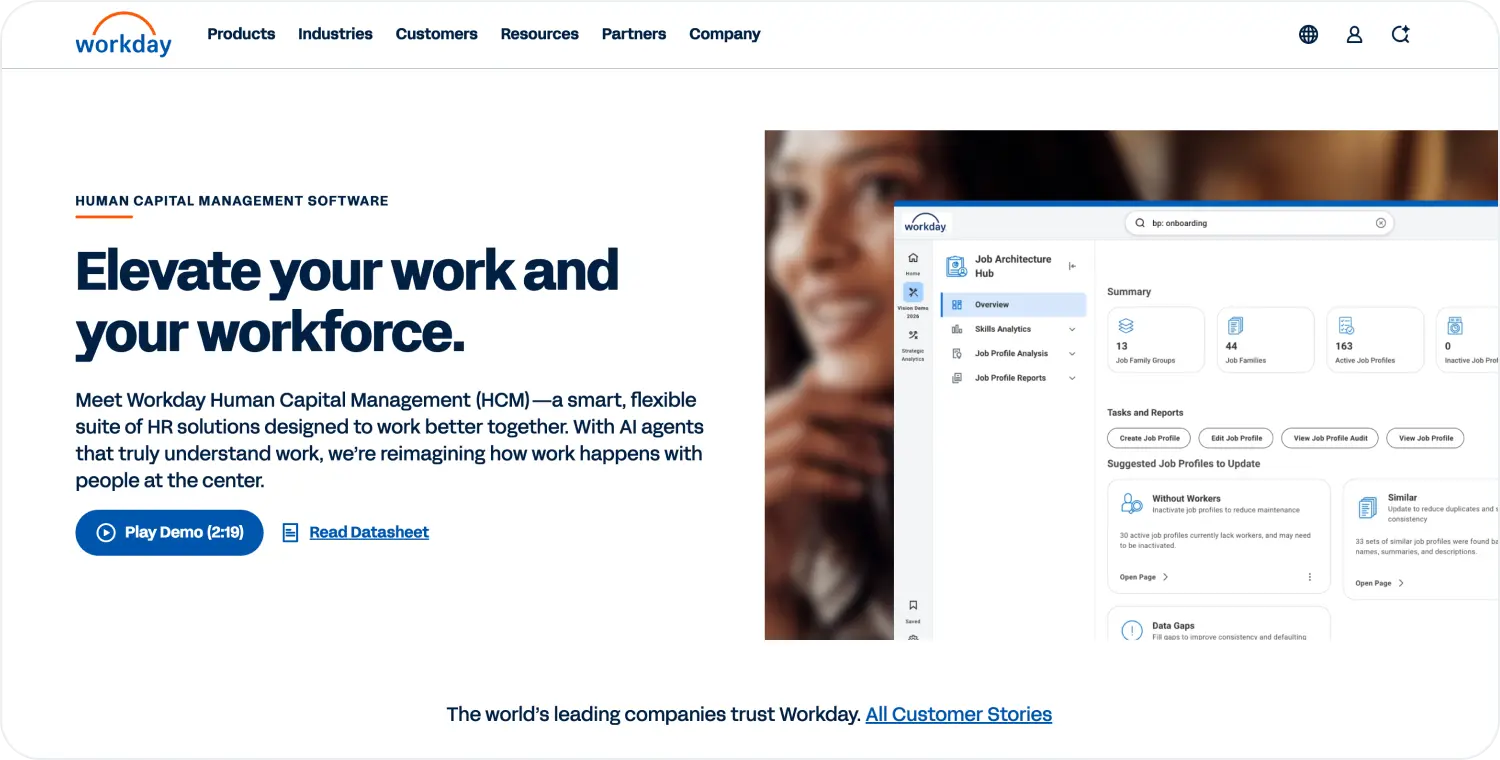Click the Workday logo inside the demo app
The height and width of the screenshot is (760, 1500).
925,224
